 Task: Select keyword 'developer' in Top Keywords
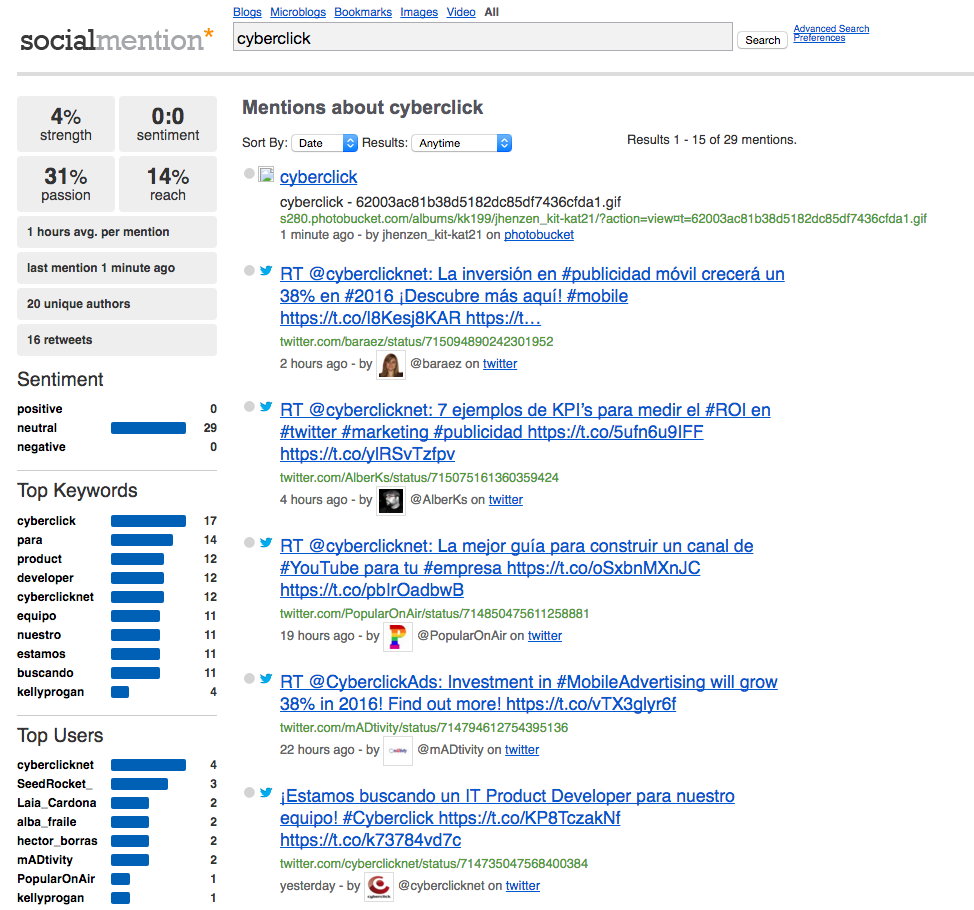click(x=45, y=578)
